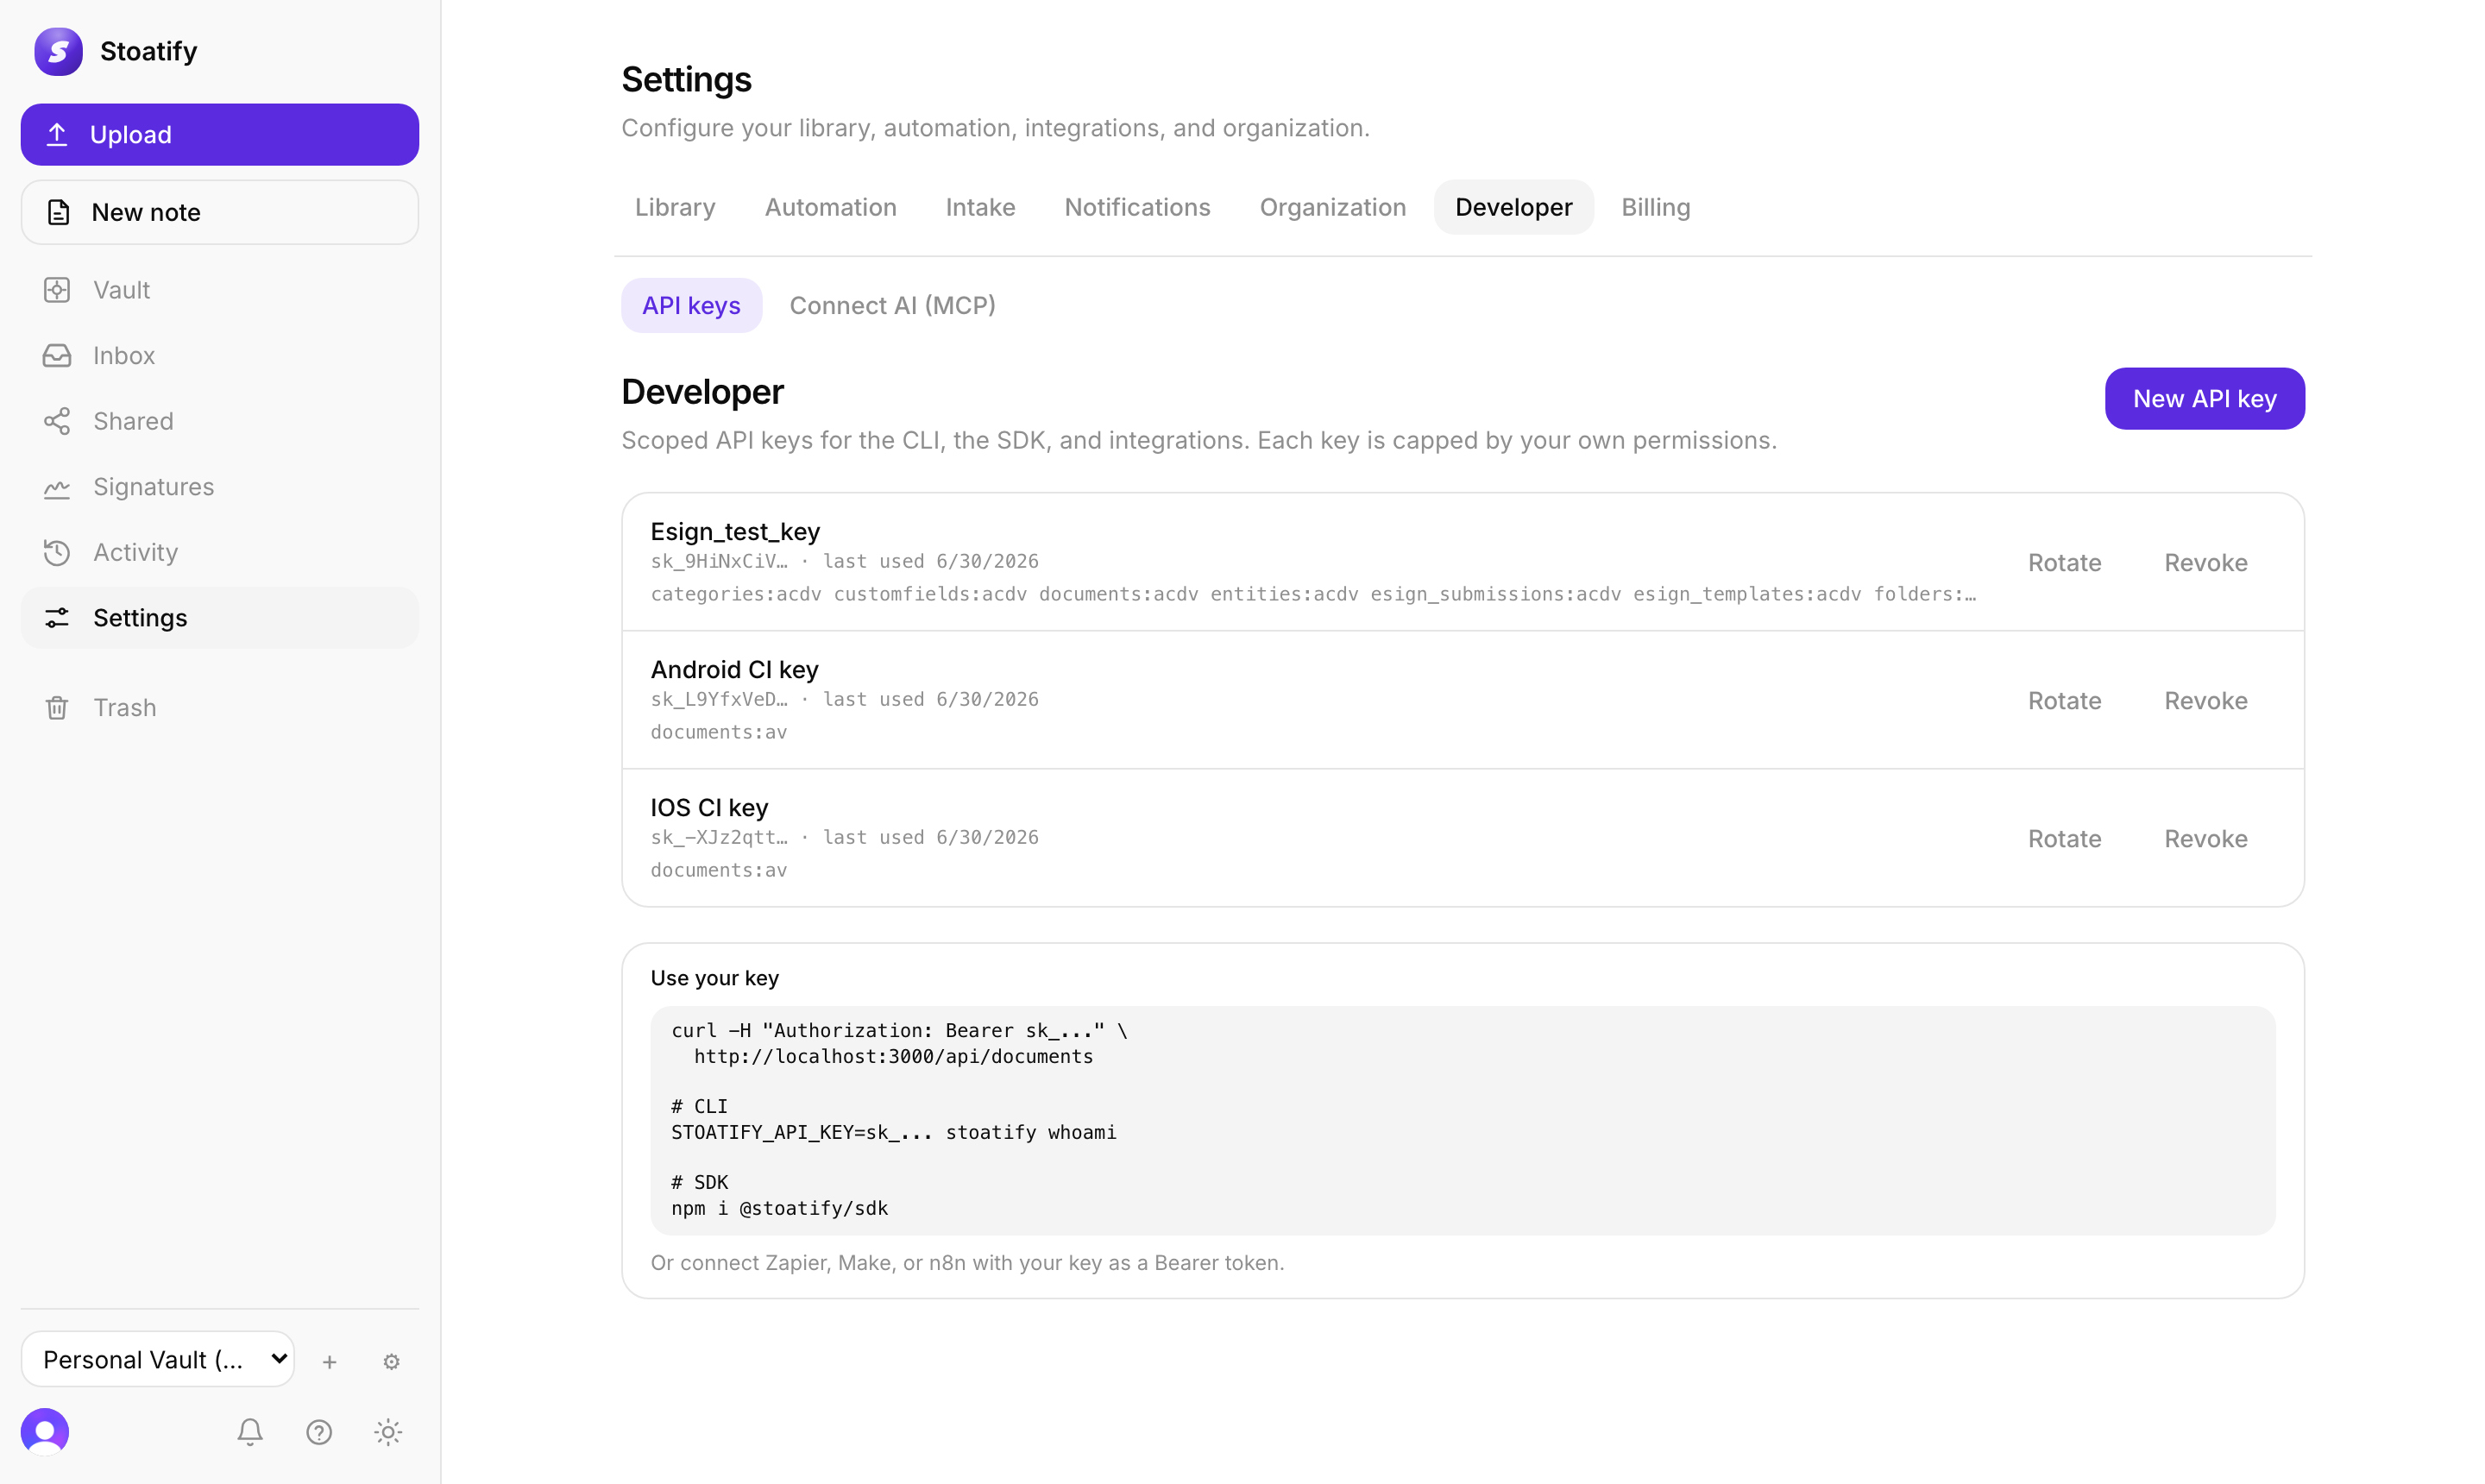Screen dimensions: 2485x1484
Task: Click Android CI key's documents:av scope
Action: click(719, 732)
